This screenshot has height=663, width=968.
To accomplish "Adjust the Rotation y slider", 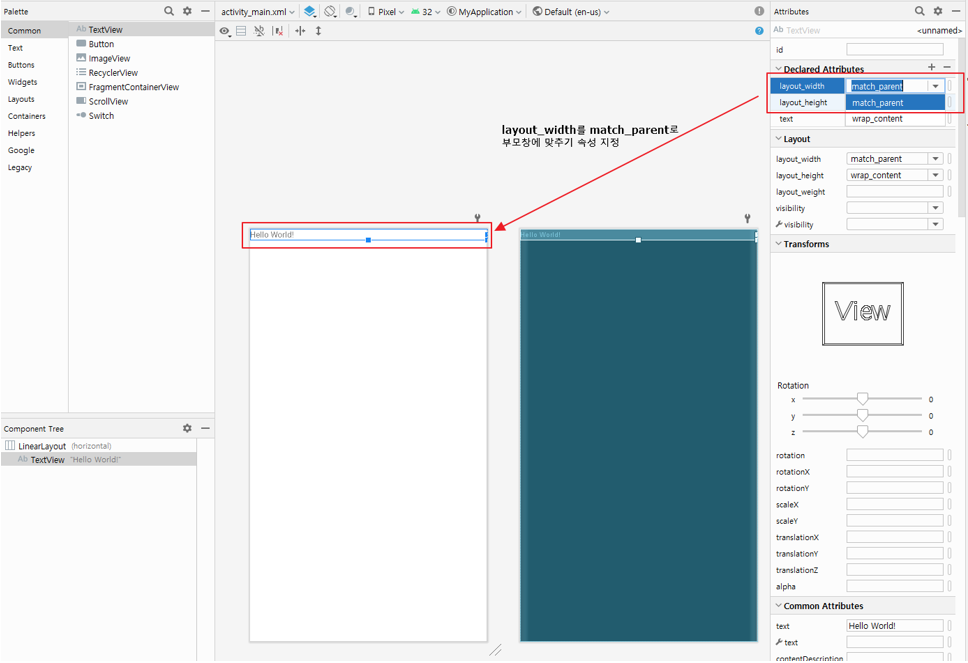I will pyautogui.click(x=862, y=415).
